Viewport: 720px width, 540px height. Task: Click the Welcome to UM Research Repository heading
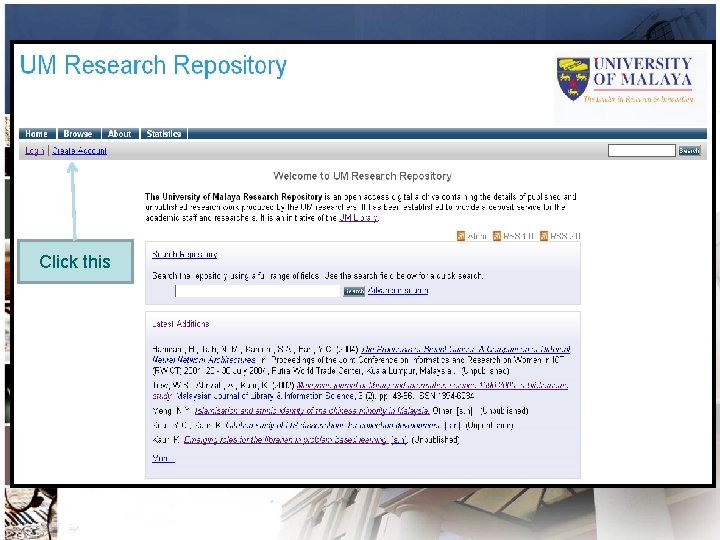pos(362,176)
